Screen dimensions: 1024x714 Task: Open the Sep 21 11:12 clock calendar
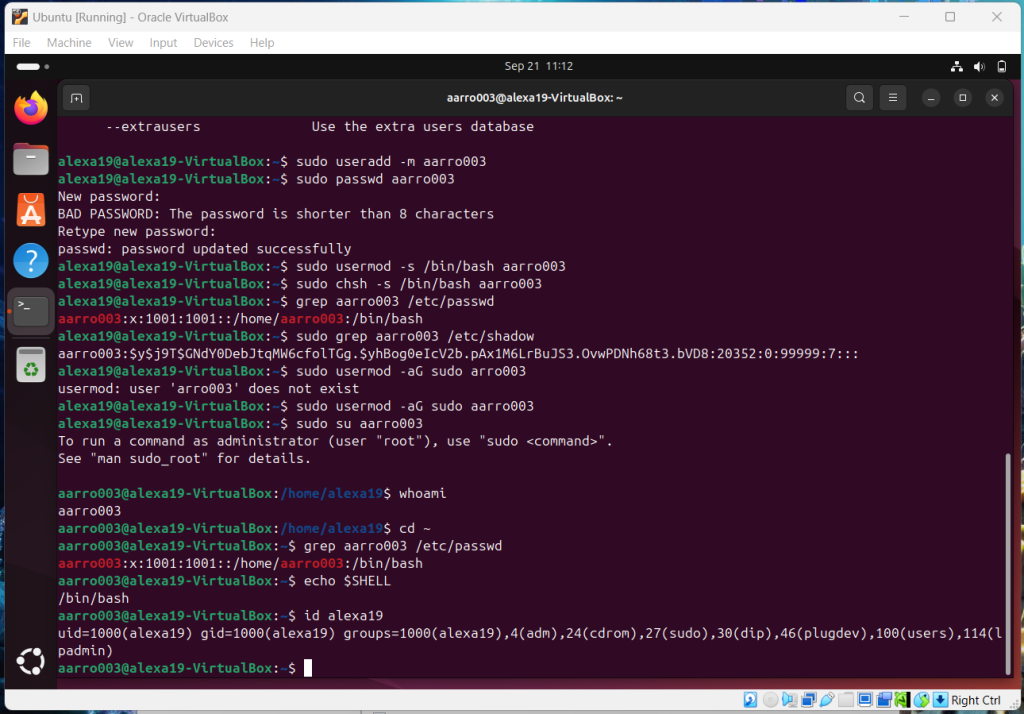point(539,66)
